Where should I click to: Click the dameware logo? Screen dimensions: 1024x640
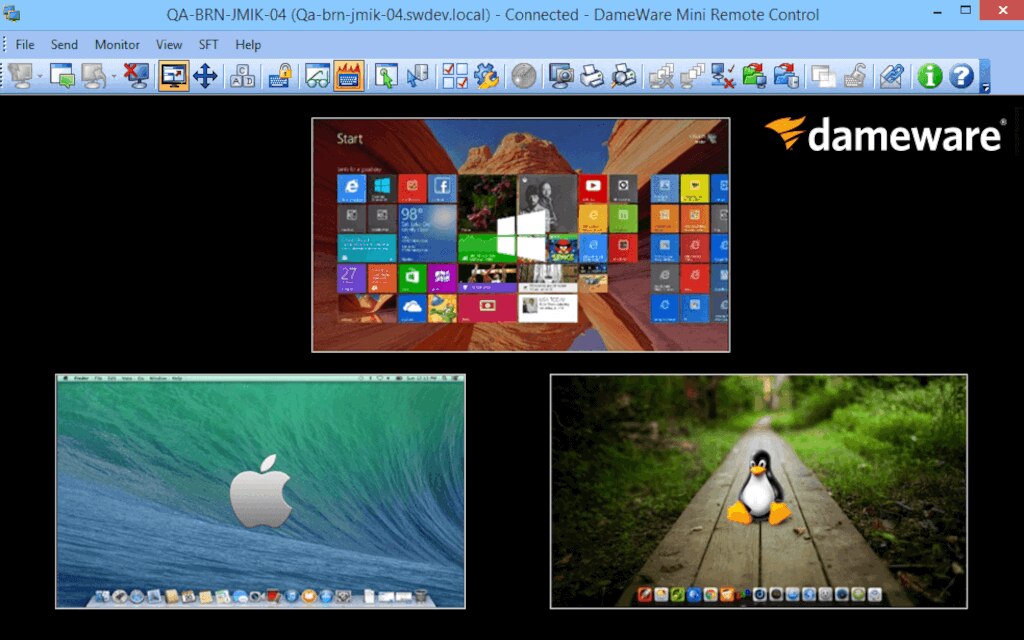click(x=880, y=137)
